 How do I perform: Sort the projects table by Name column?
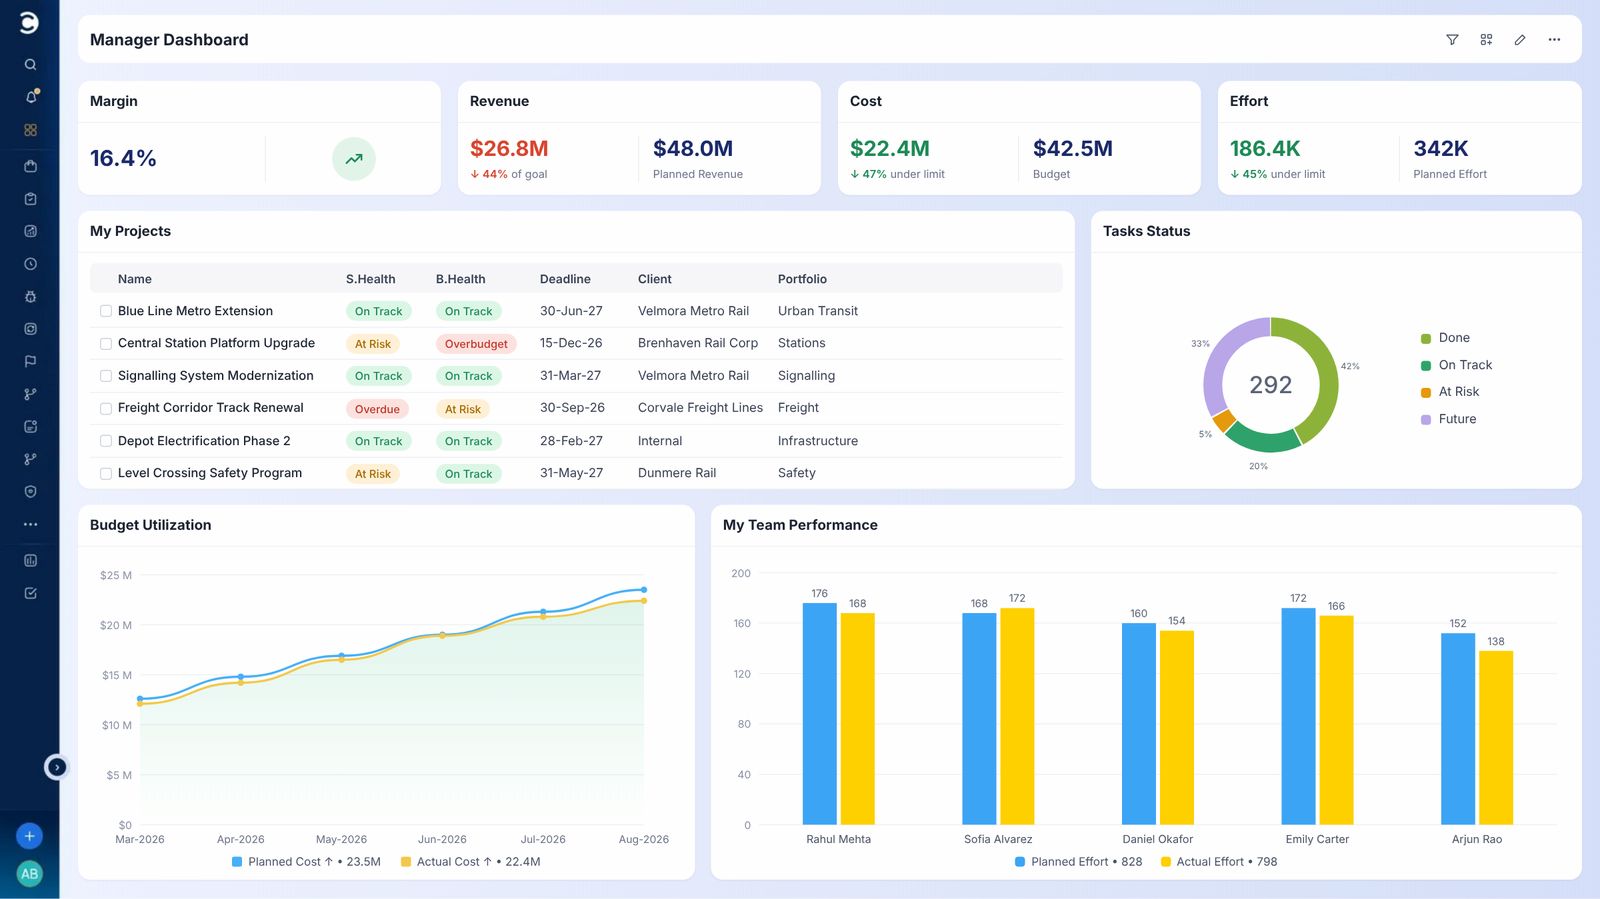click(x=135, y=279)
